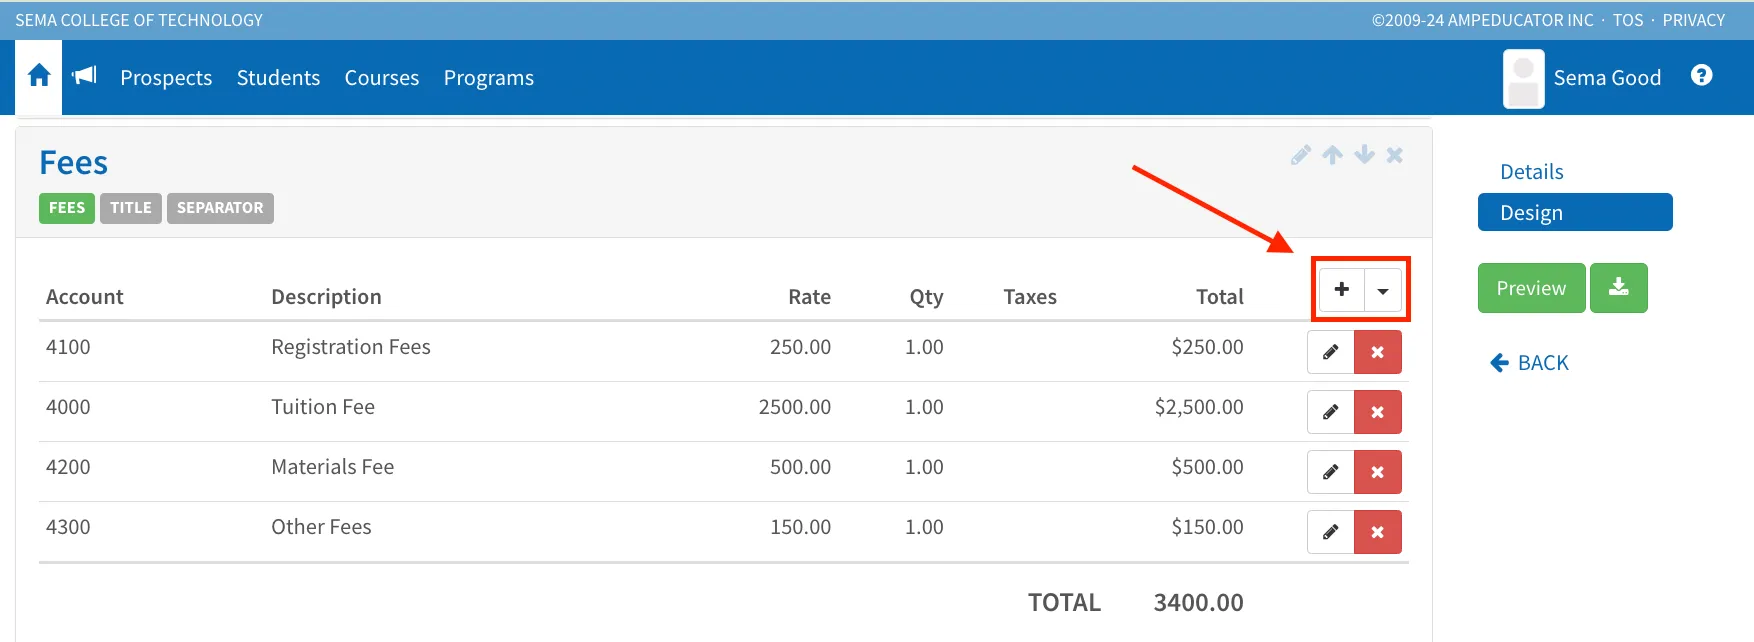Open the Students menu
Screen dimensions: 1754x642
pyautogui.click(x=278, y=78)
